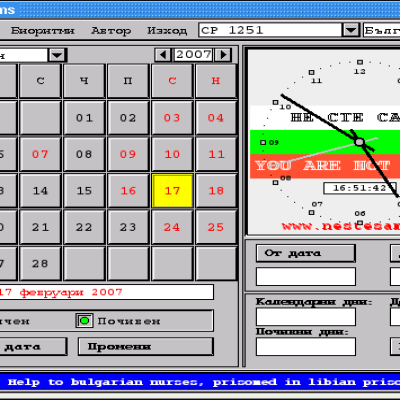Click the highlighted yellow day 17
Image resolution: width=400 pixels, height=400 pixels.
172,191
